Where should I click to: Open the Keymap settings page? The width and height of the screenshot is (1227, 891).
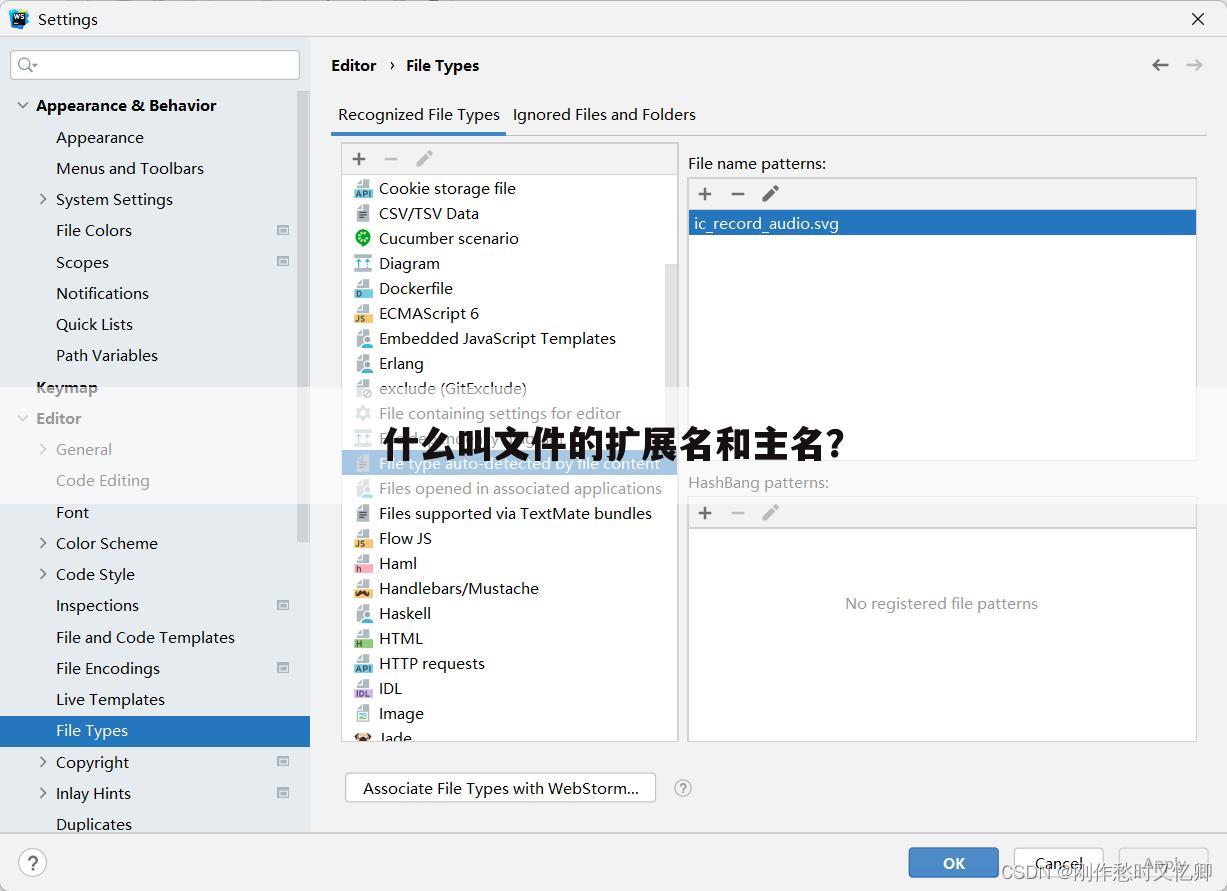click(x=67, y=387)
